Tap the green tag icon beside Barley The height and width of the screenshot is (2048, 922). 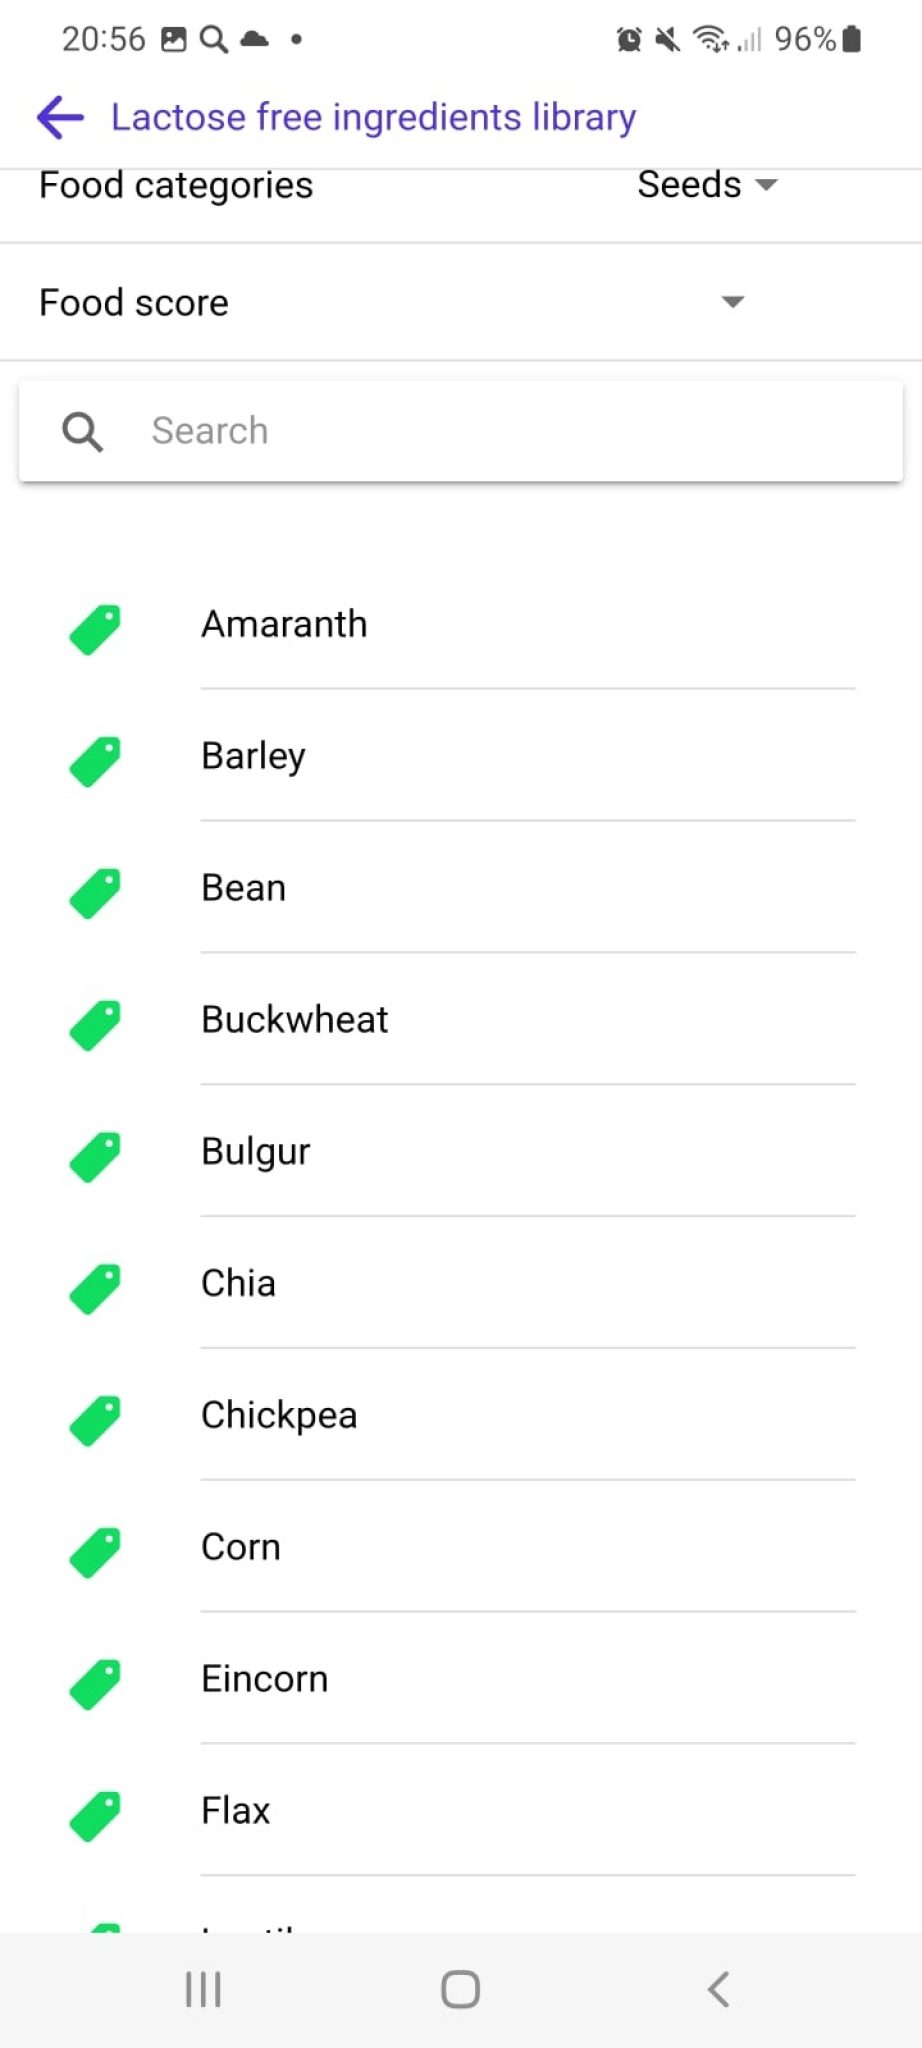95,762
